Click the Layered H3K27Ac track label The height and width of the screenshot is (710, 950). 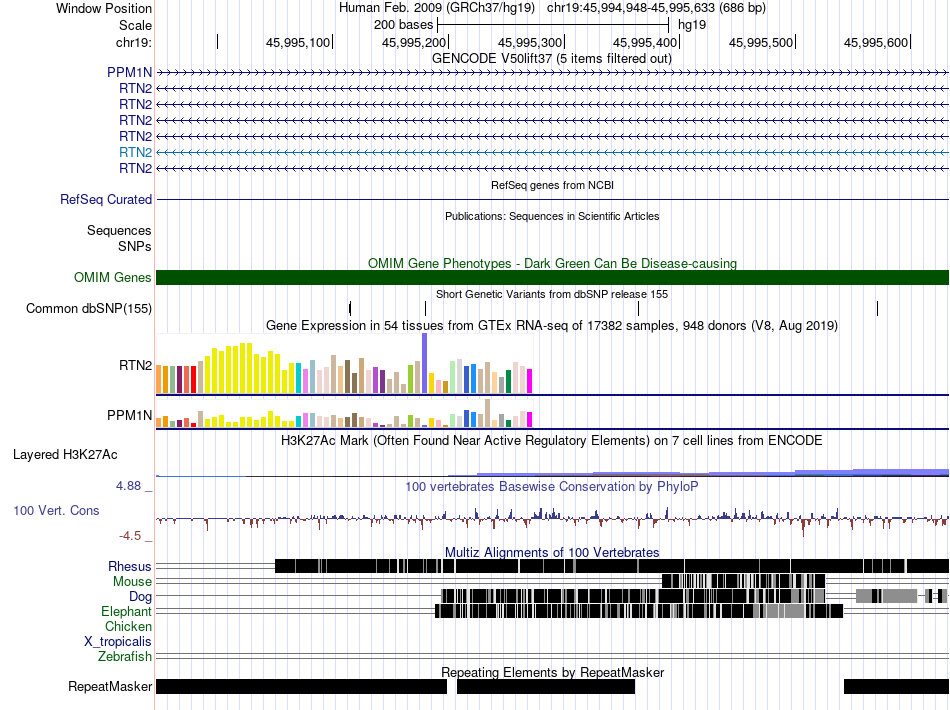[65, 454]
